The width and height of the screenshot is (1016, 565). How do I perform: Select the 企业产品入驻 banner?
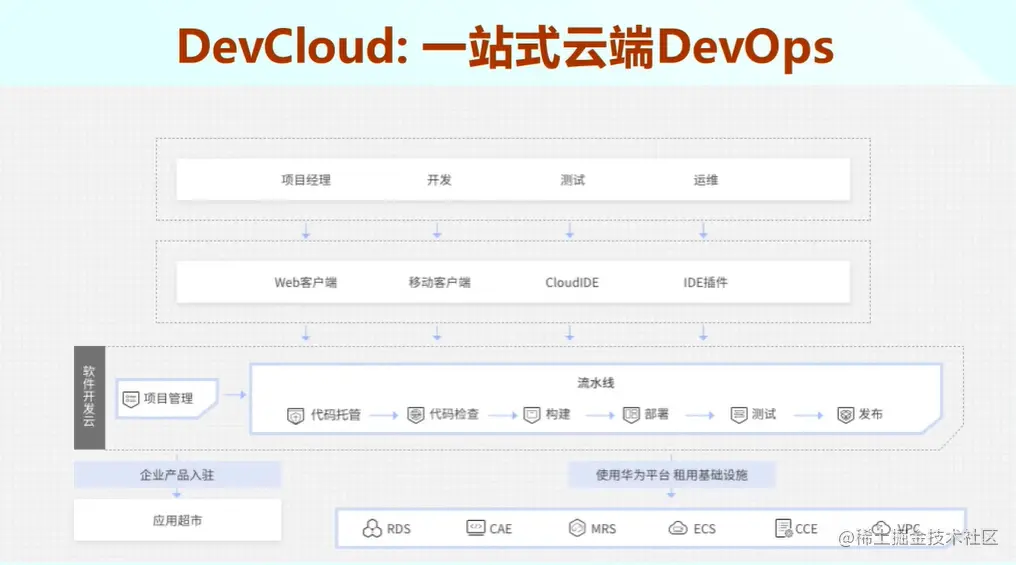177,475
